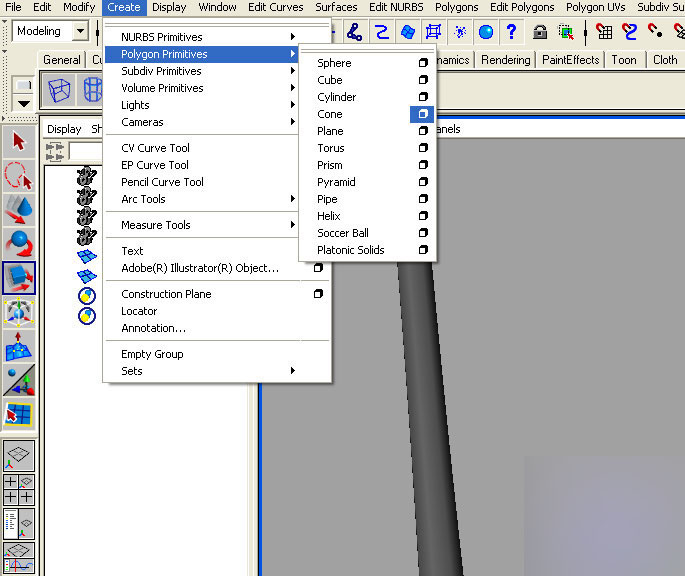Select the Scale tool blue cube icon

19,278
